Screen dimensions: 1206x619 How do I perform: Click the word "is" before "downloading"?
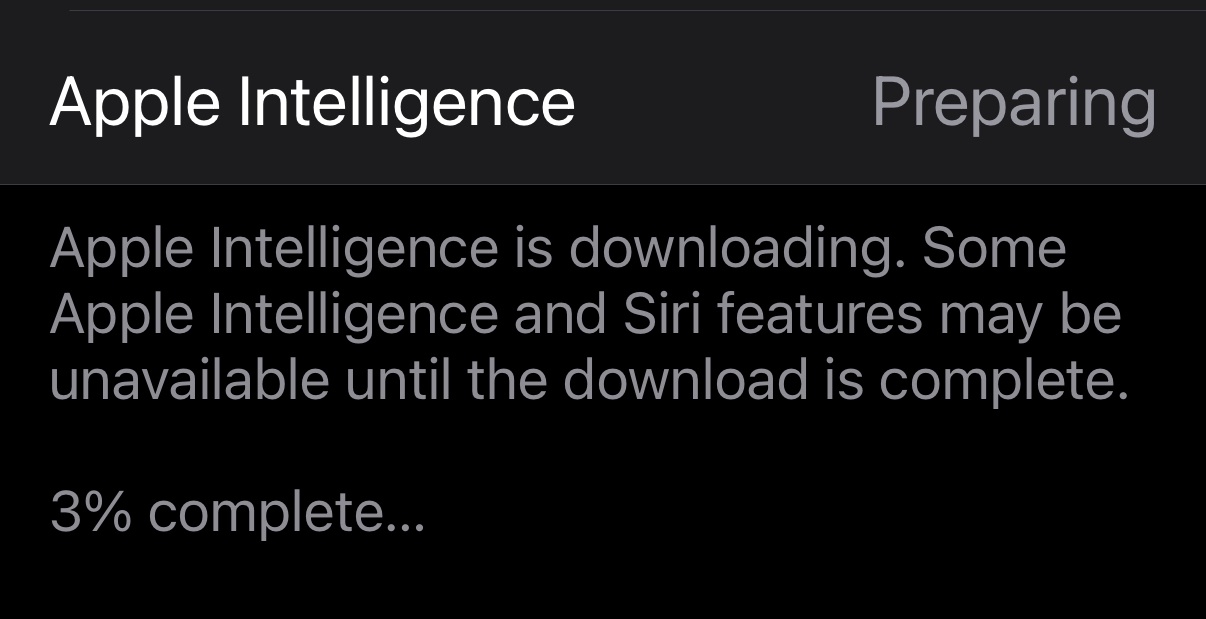click(x=533, y=249)
